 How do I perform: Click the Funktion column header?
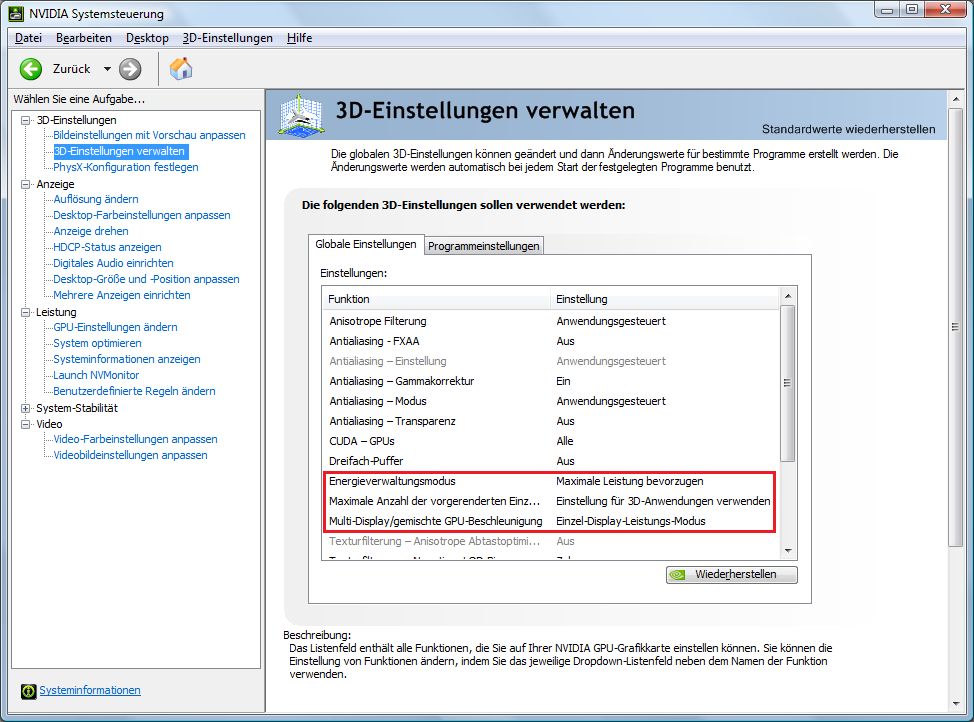[436, 299]
